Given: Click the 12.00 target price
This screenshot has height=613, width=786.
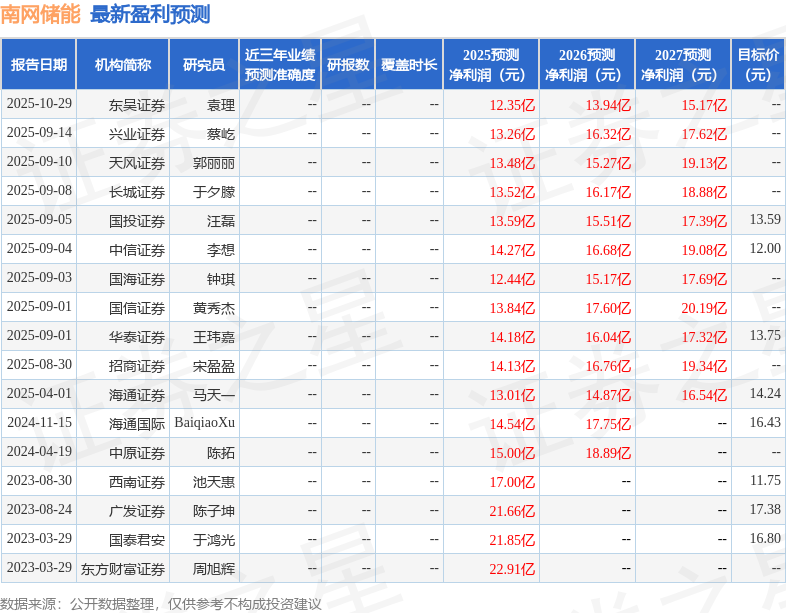Looking at the screenshot, I should click(765, 249).
